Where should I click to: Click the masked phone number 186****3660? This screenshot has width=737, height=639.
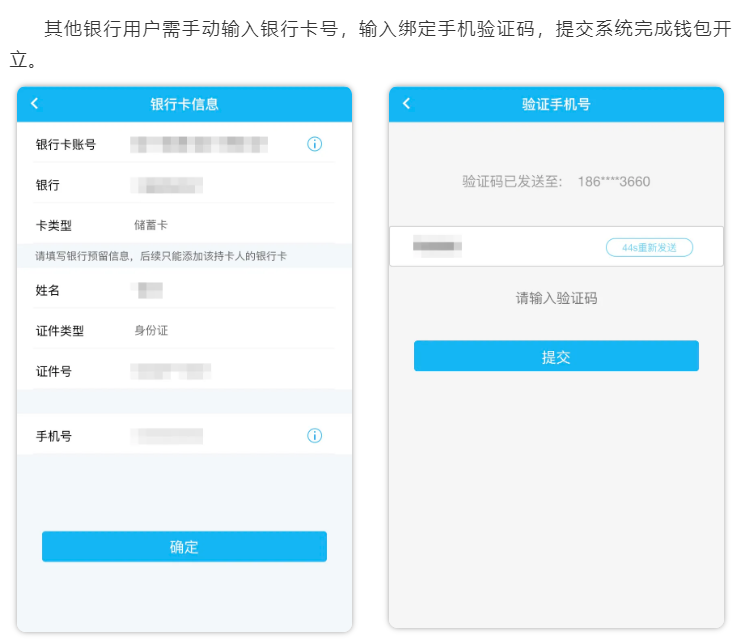(x=614, y=182)
